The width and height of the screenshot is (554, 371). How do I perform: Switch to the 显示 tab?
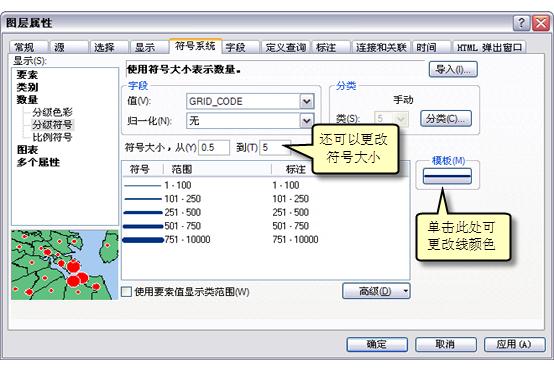tap(149, 47)
